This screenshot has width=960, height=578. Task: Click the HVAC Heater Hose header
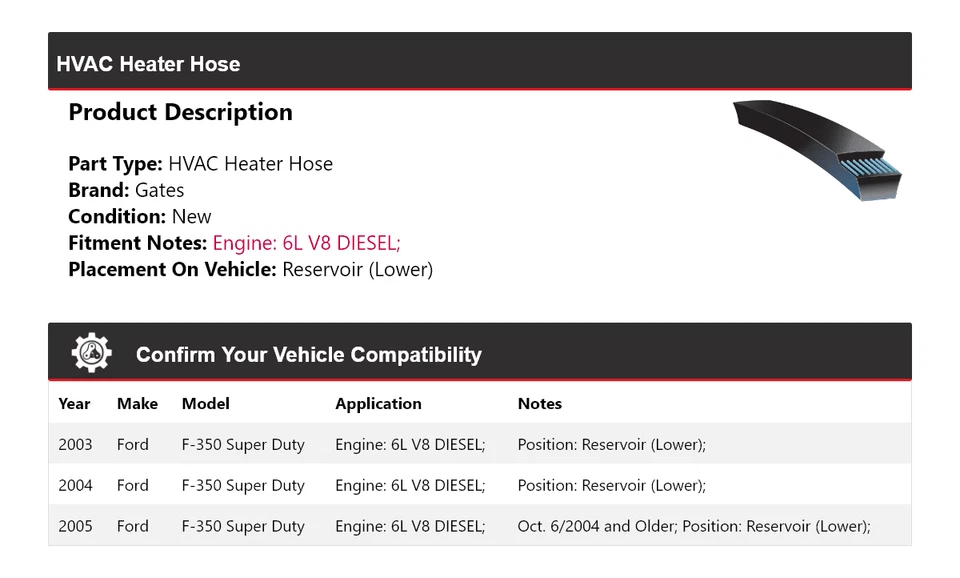(148, 64)
